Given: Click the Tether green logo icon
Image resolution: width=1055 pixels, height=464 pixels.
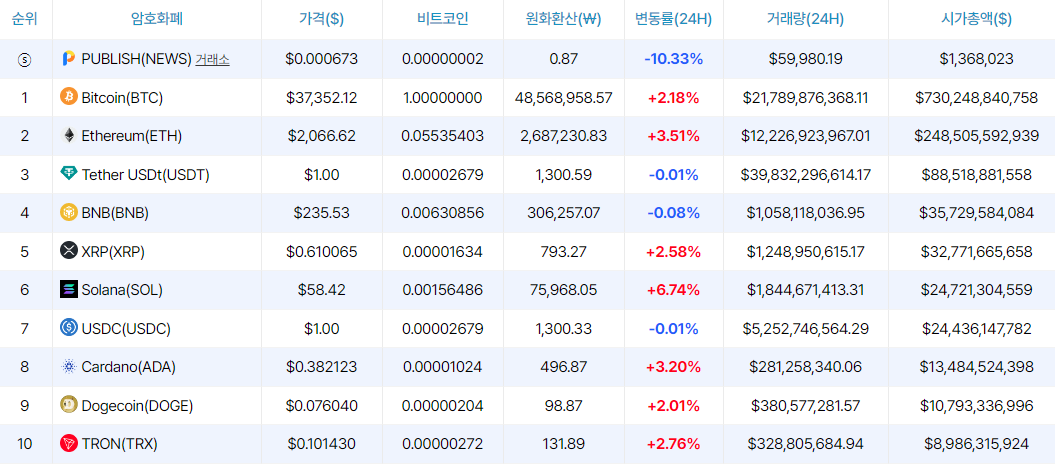Looking at the screenshot, I should pos(69,174).
